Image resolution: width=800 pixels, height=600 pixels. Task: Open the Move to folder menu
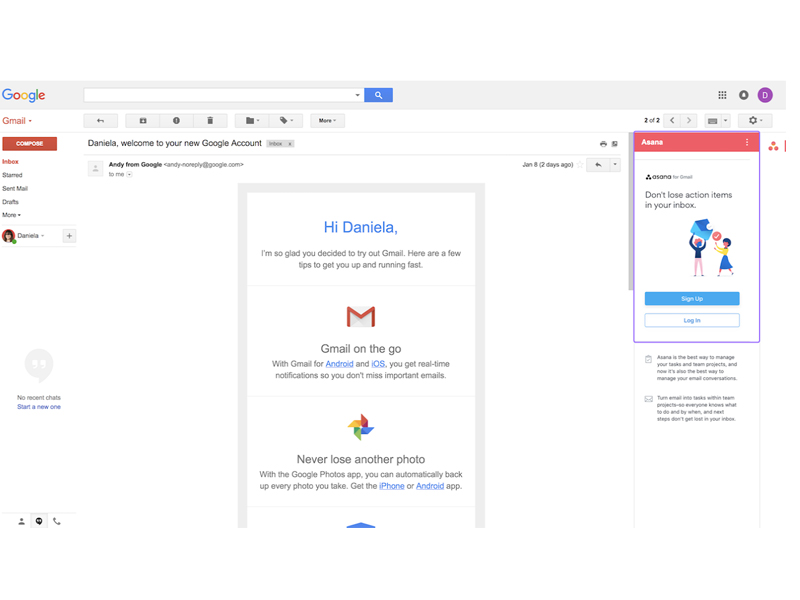coord(252,121)
